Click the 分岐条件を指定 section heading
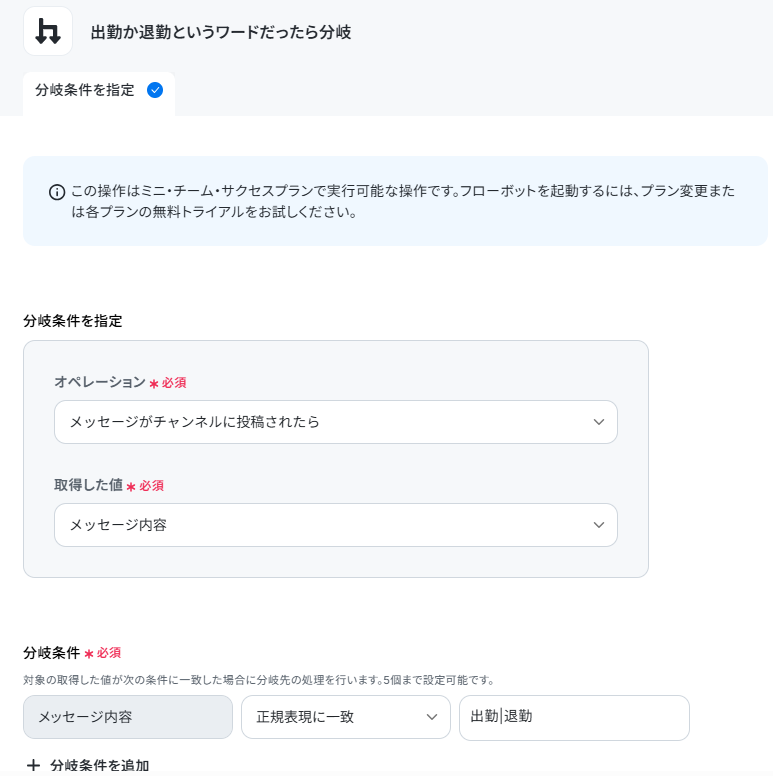773x776 pixels. pyautogui.click(x=73, y=321)
